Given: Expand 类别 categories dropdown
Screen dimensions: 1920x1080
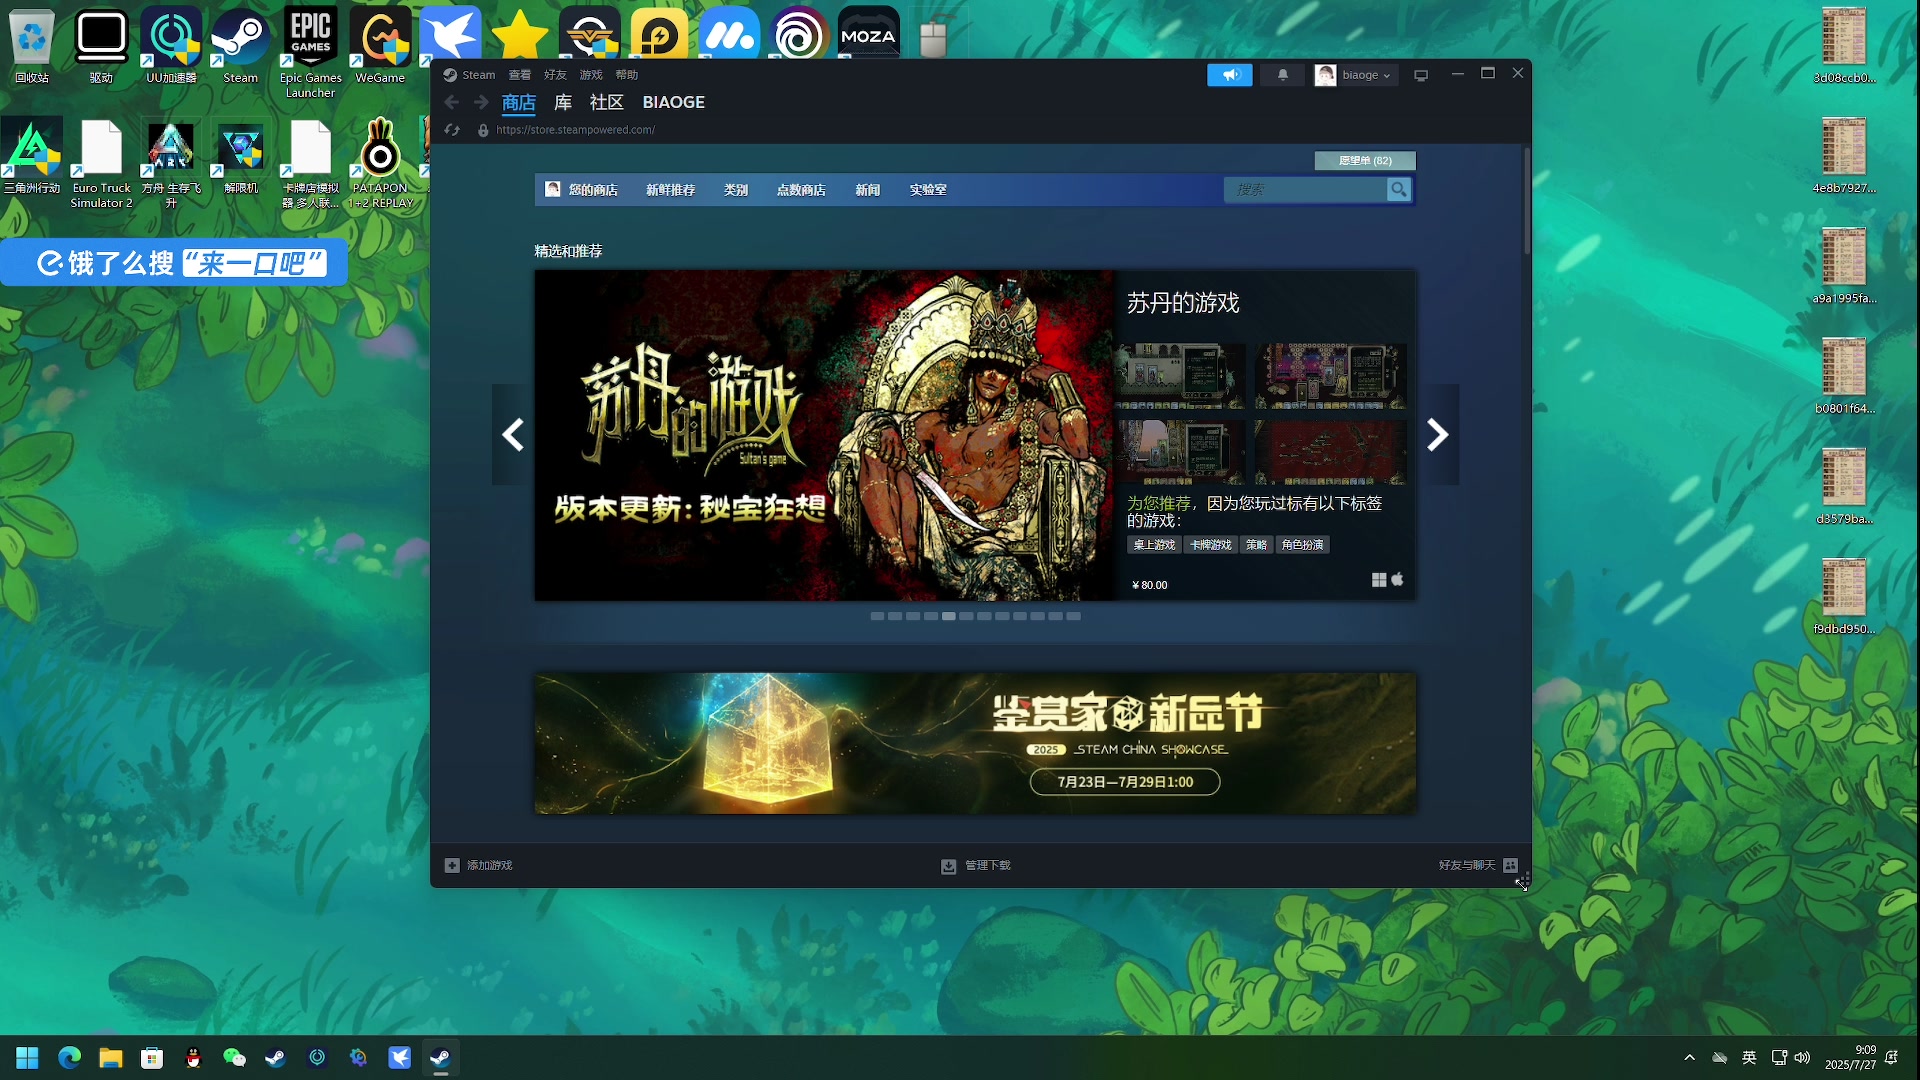Looking at the screenshot, I should pos(736,190).
